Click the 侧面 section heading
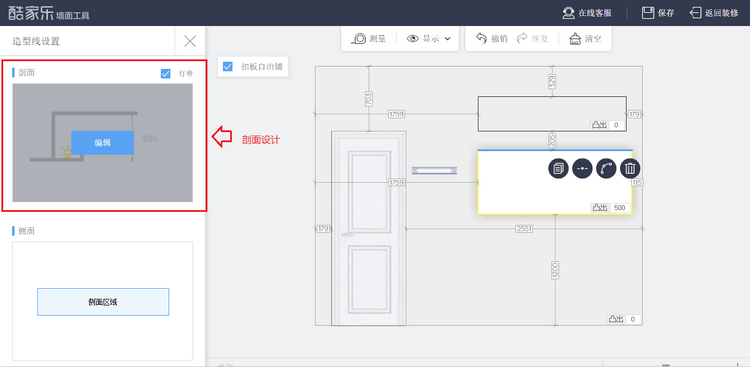750x367 pixels. [26, 231]
